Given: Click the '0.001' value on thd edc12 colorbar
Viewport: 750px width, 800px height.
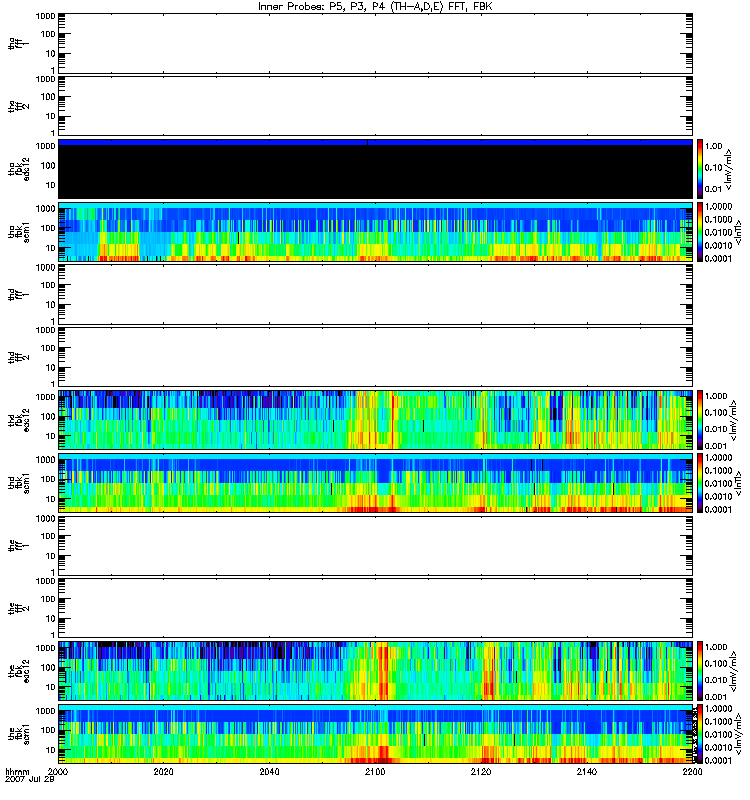Looking at the screenshot, I should coord(716,446).
